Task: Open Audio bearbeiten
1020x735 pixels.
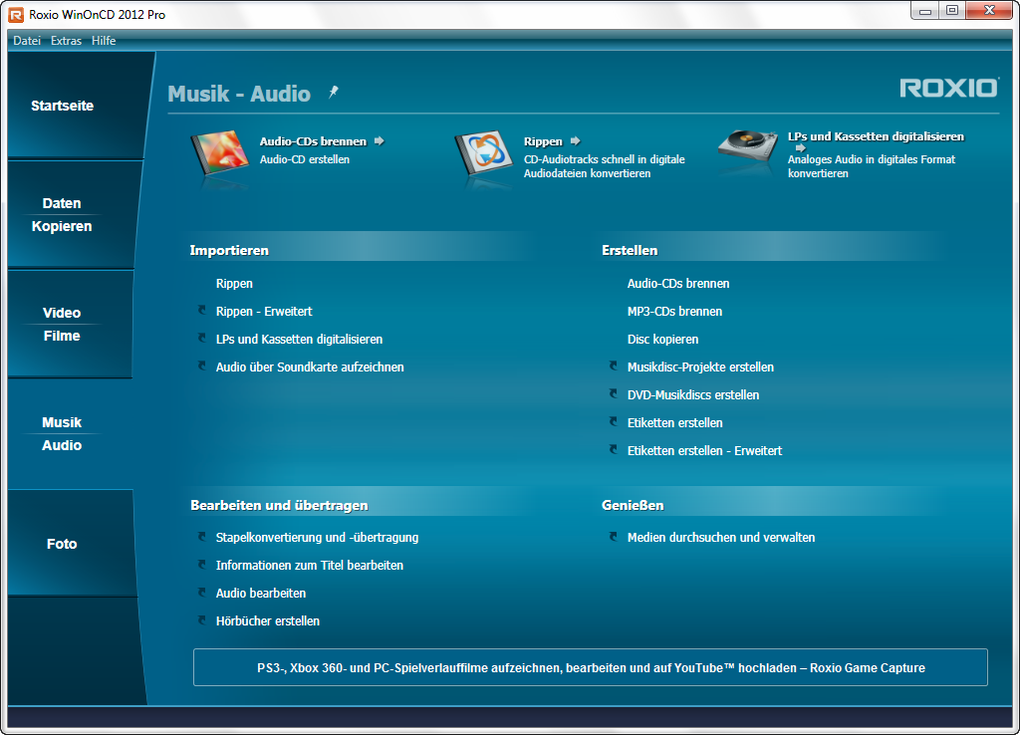Action: (261, 593)
